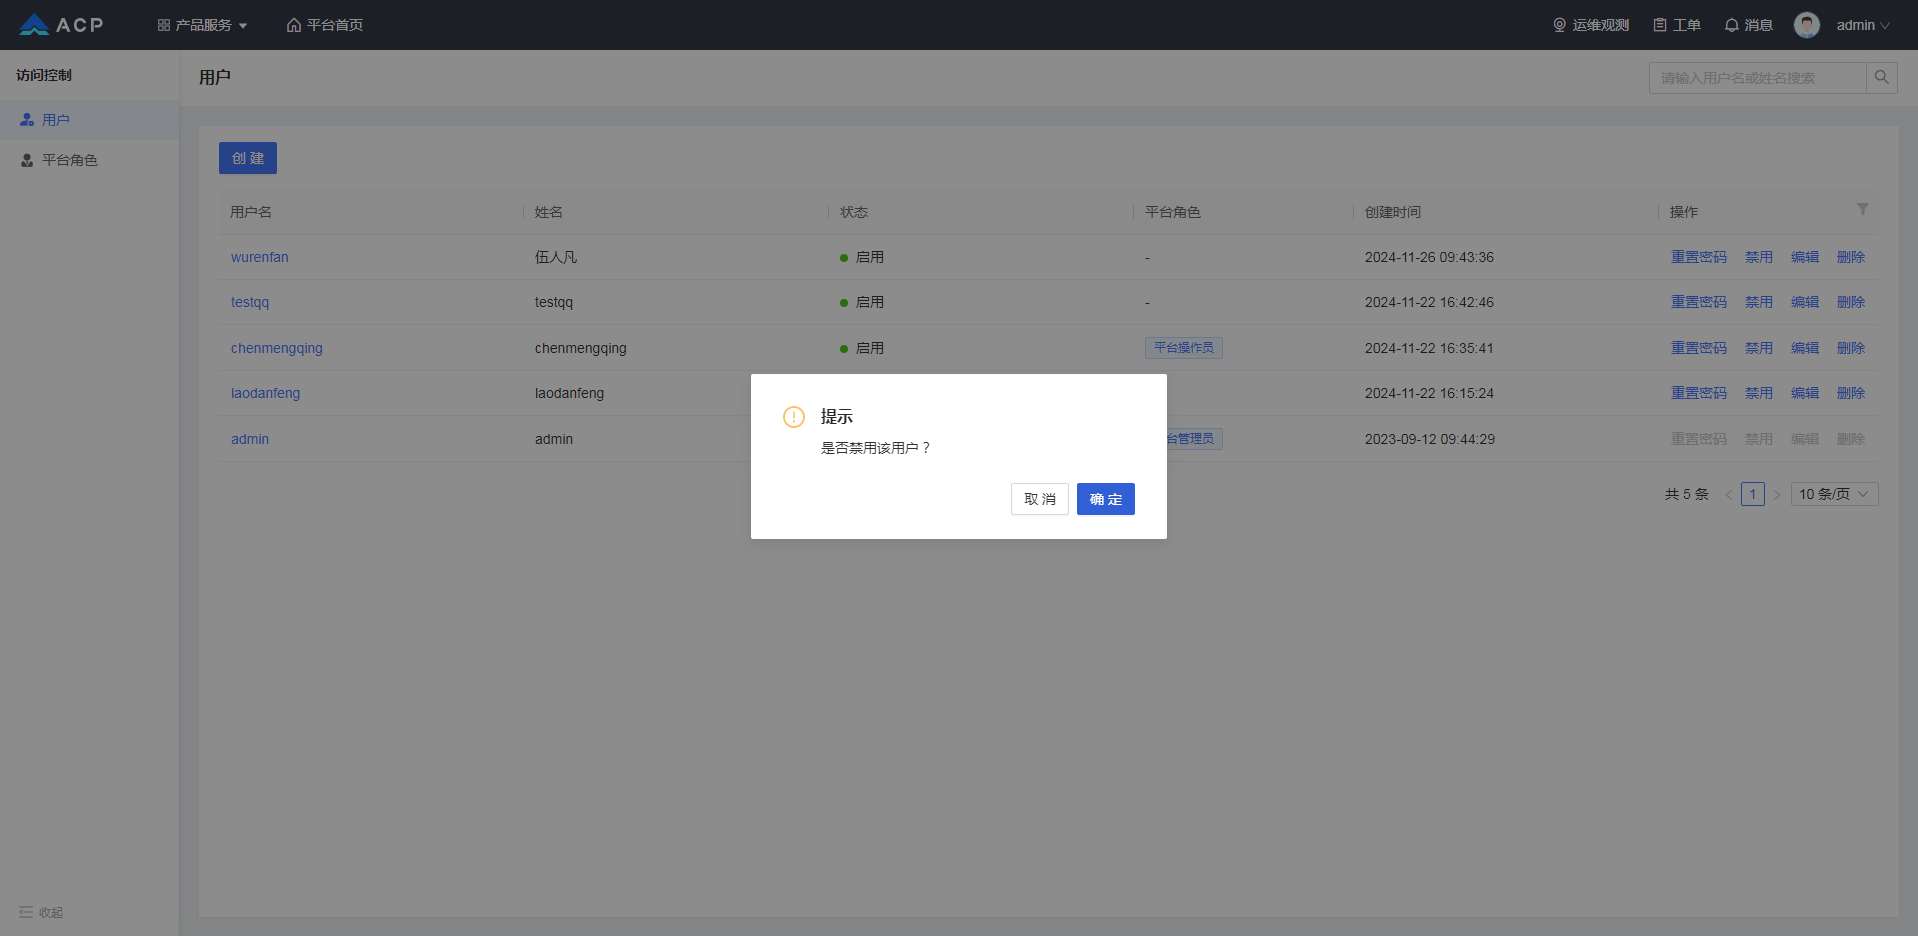The height and width of the screenshot is (936, 1918).
Task: Open the 10 条/页 page size selector
Action: tap(1834, 494)
